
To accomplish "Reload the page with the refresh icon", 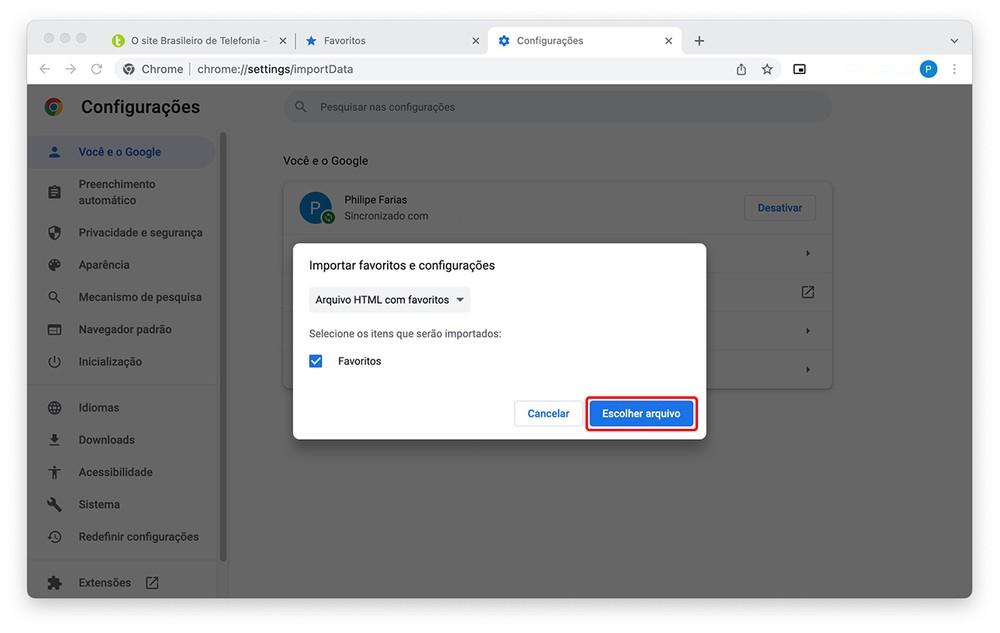I will [x=97, y=69].
